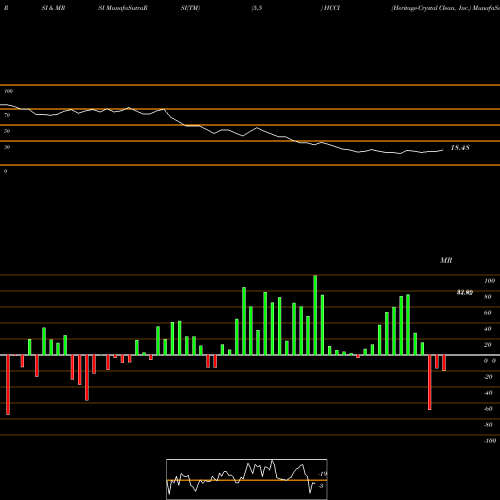Click the MR axis label 60
Image resolution: width=500 pixels, height=500 pixels.
488,313
